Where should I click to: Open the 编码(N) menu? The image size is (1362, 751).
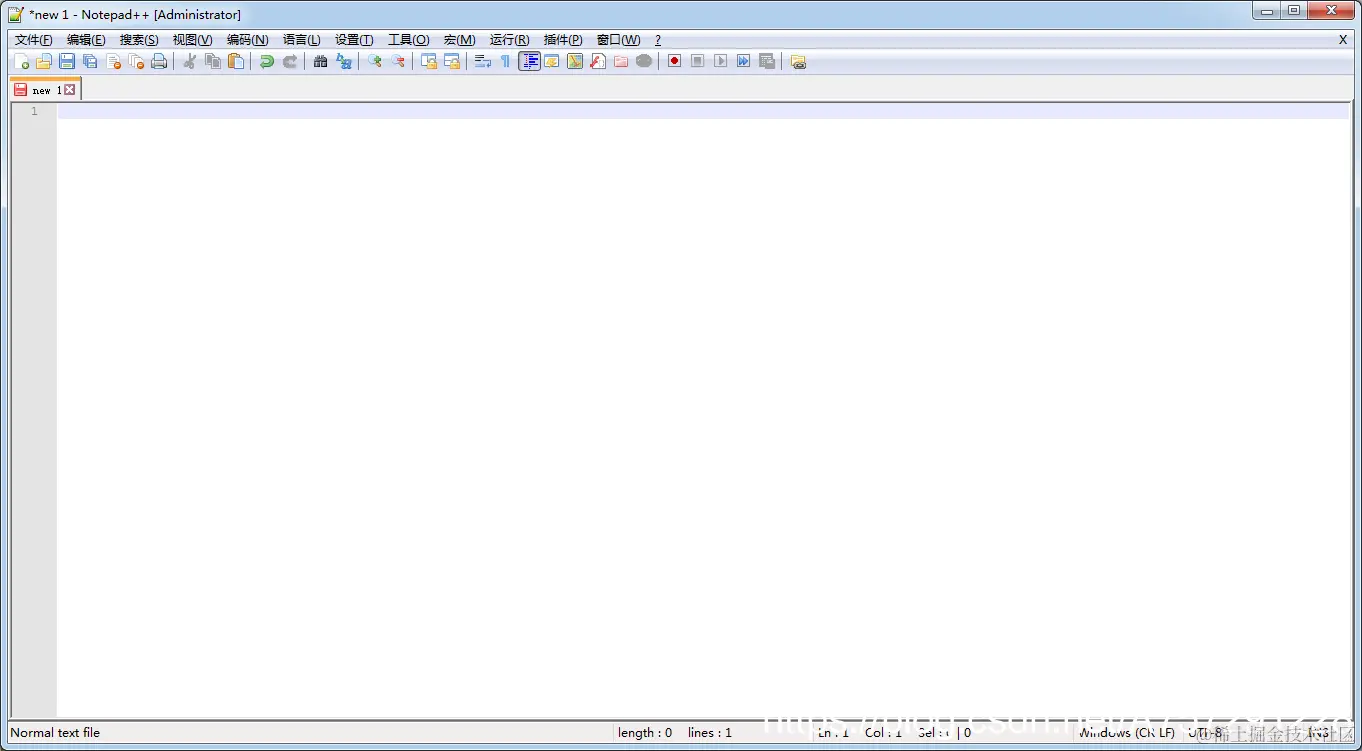tap(247, 40)
